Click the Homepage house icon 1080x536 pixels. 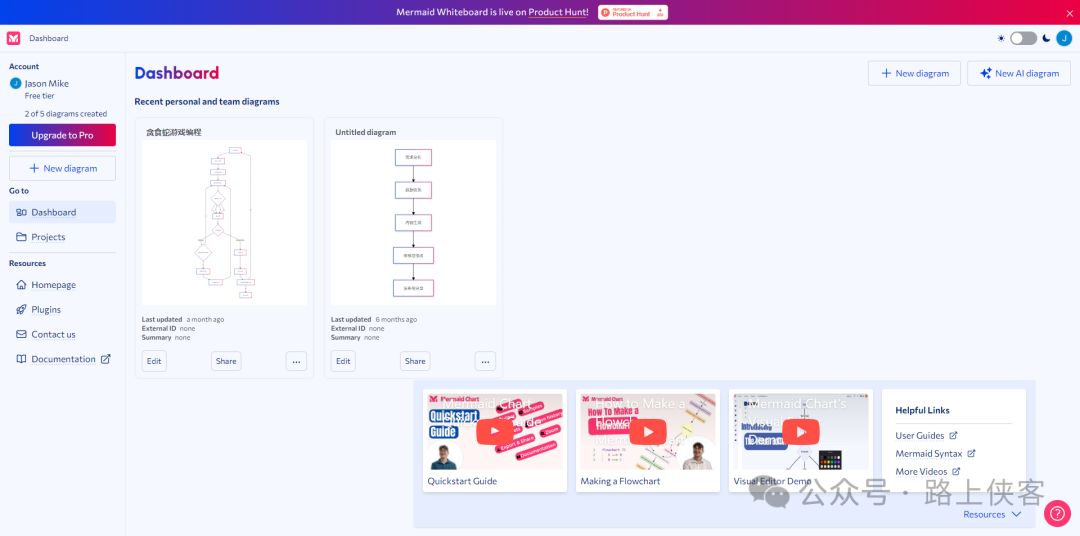pos(21,285)
